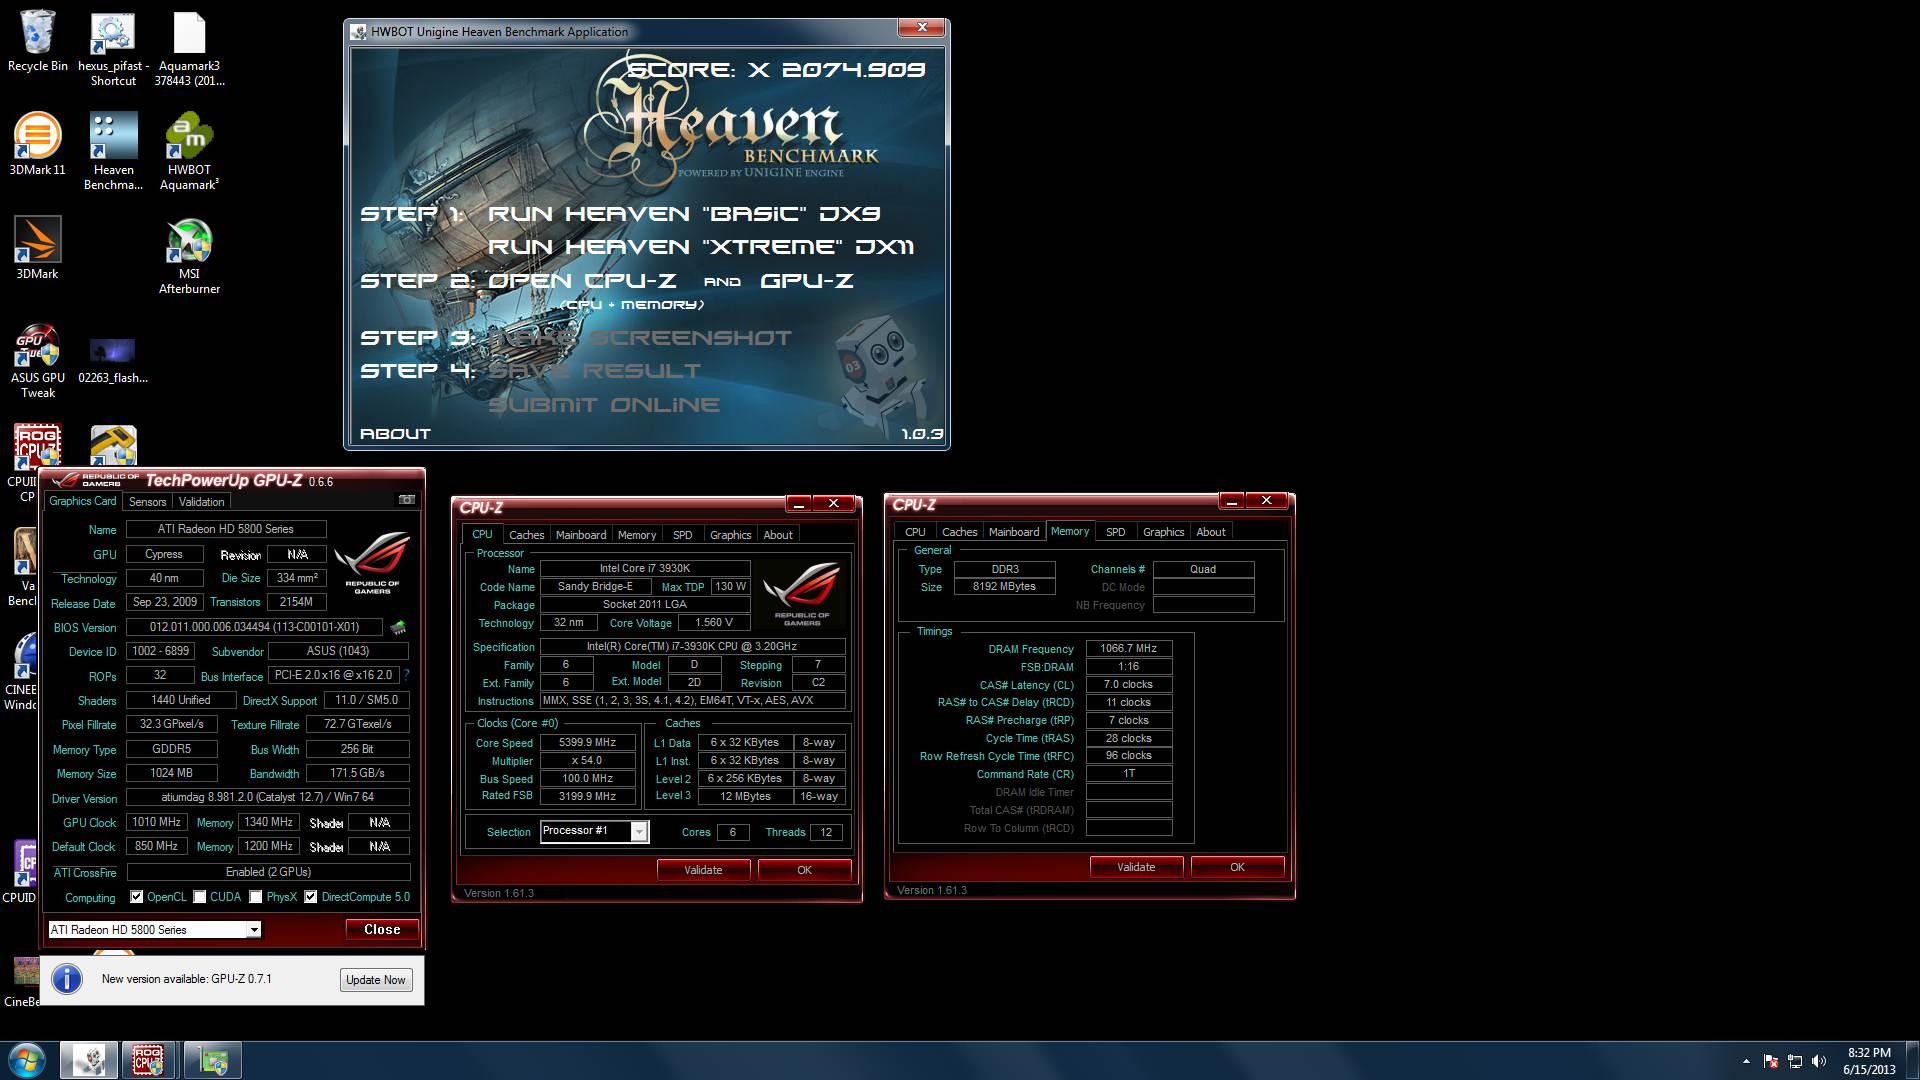Click Run Heaven "Basic" DX9
Image resolution: width=1920 pixels, height=1080 pixels.
point(684,214)
